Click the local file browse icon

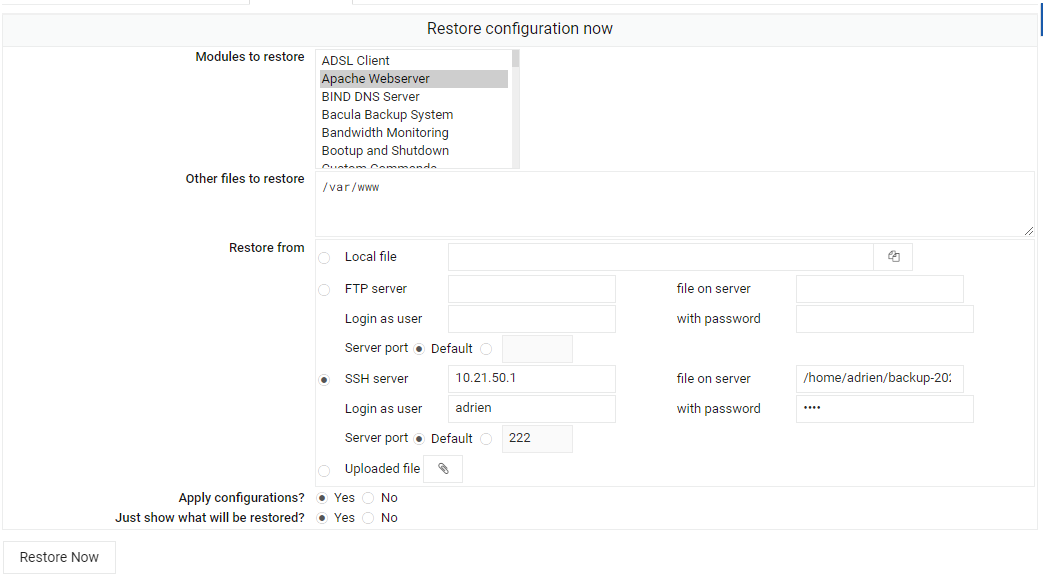tap(893, 257)
